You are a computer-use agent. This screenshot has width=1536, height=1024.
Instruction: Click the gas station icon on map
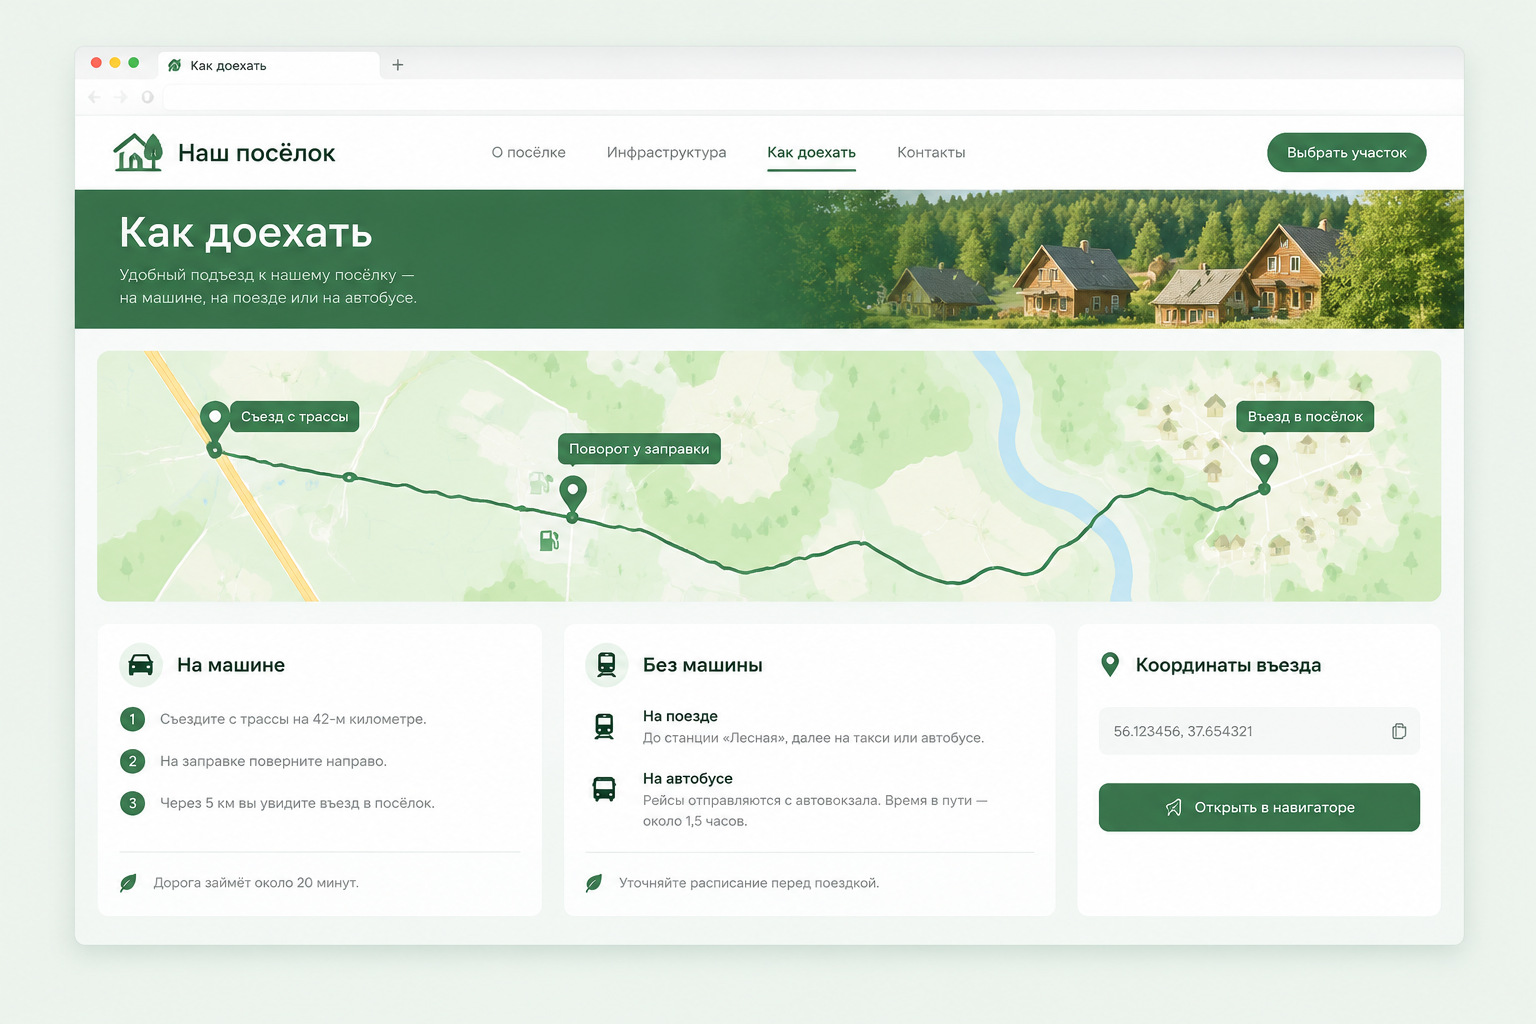(549, 541)
